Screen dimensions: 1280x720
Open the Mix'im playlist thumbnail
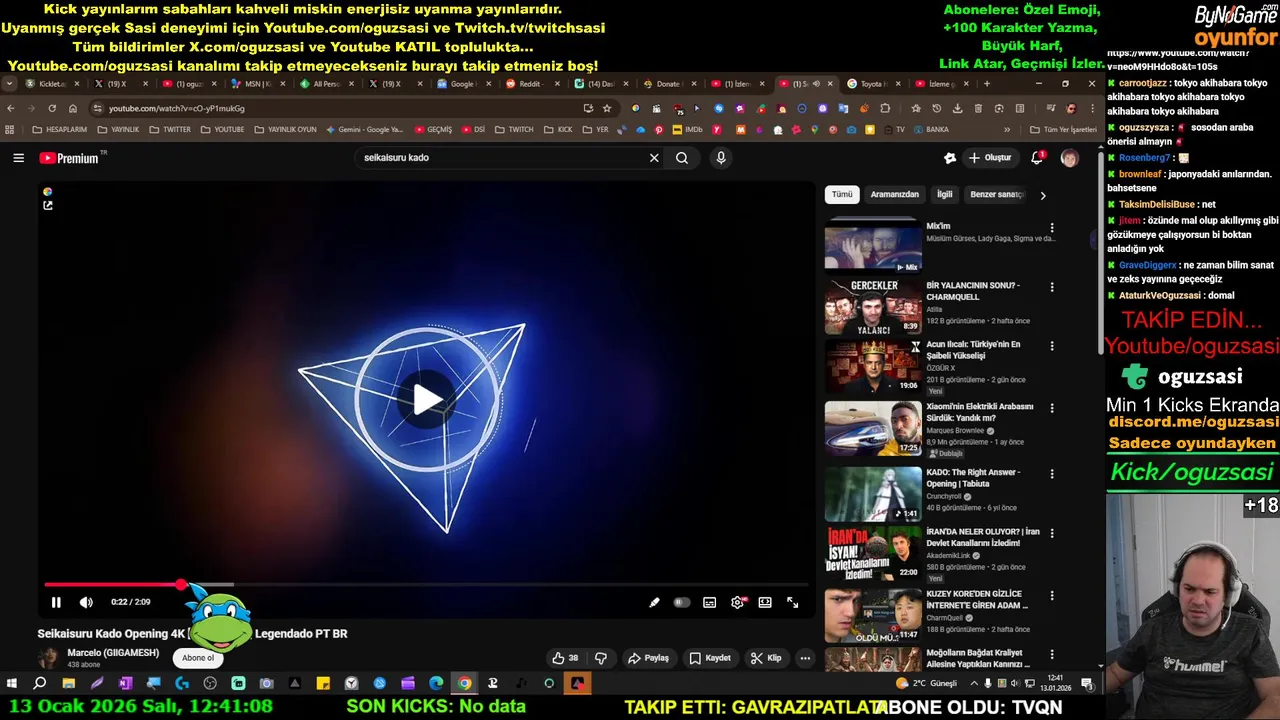[x=873, y=247]
